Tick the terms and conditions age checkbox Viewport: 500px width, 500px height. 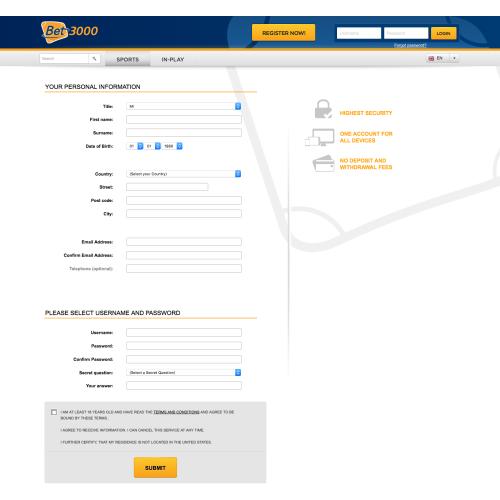click(54, 412)
